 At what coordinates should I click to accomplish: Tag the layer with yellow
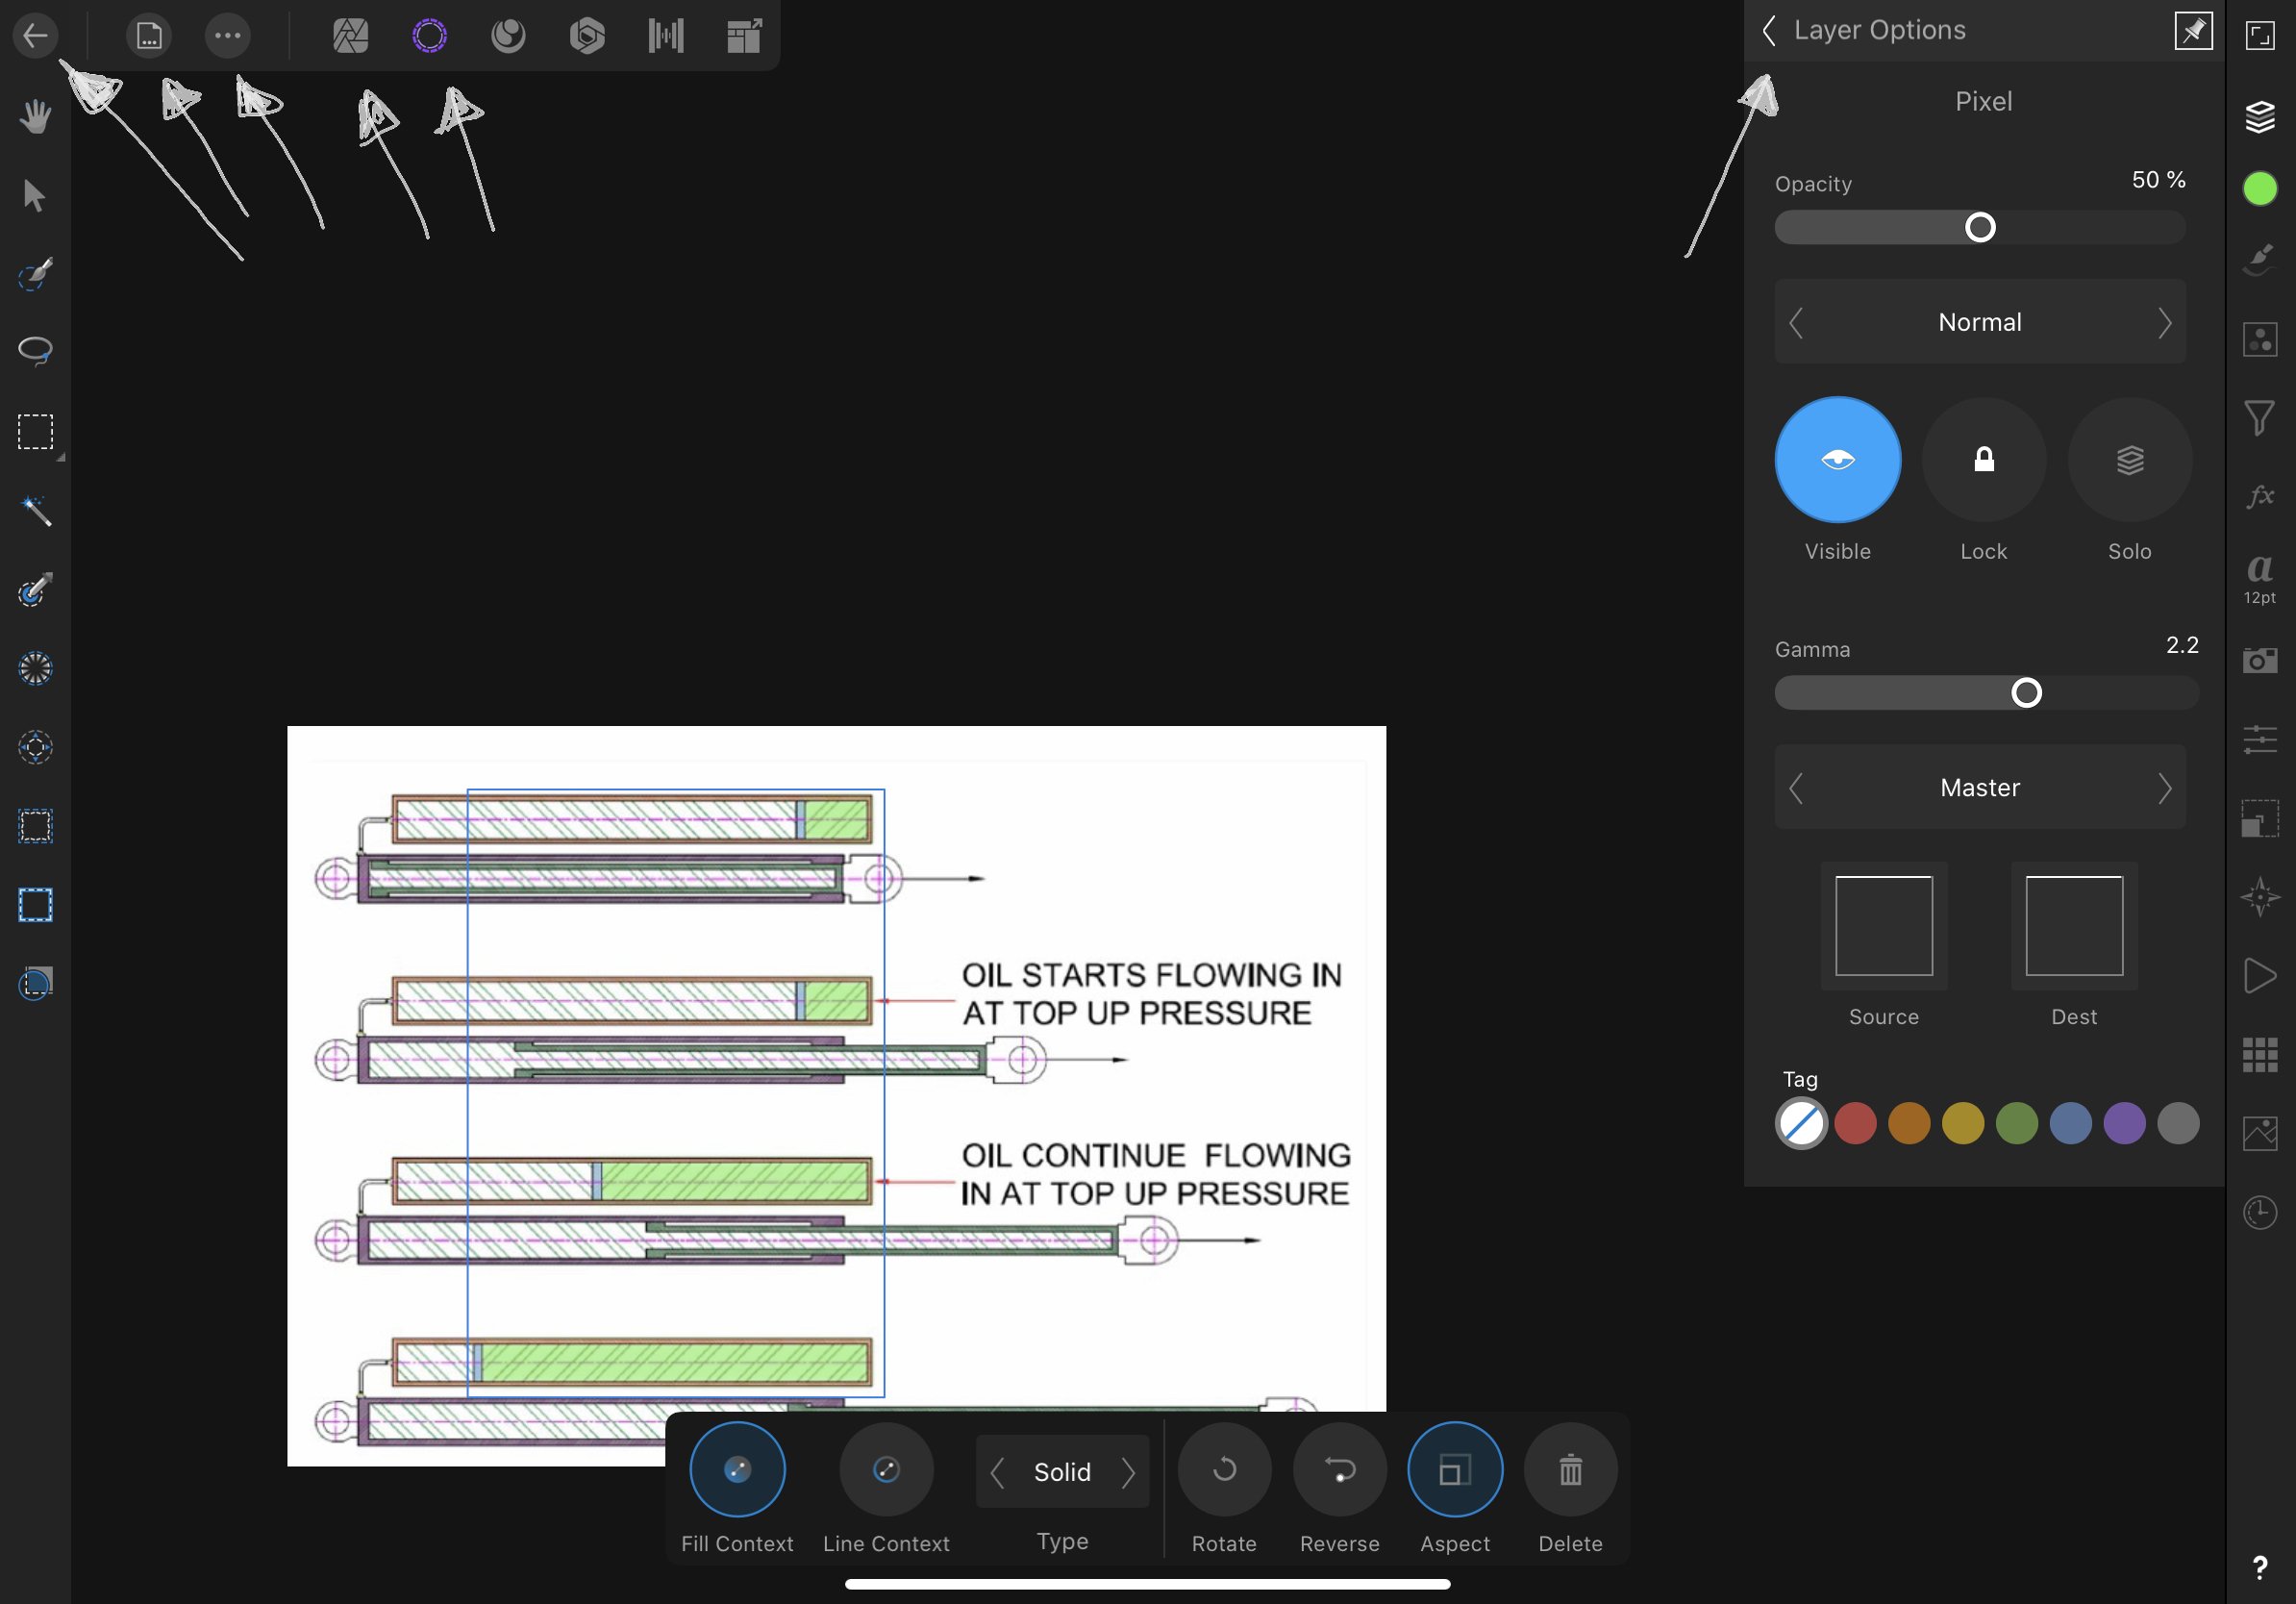pos(1962,1123)
